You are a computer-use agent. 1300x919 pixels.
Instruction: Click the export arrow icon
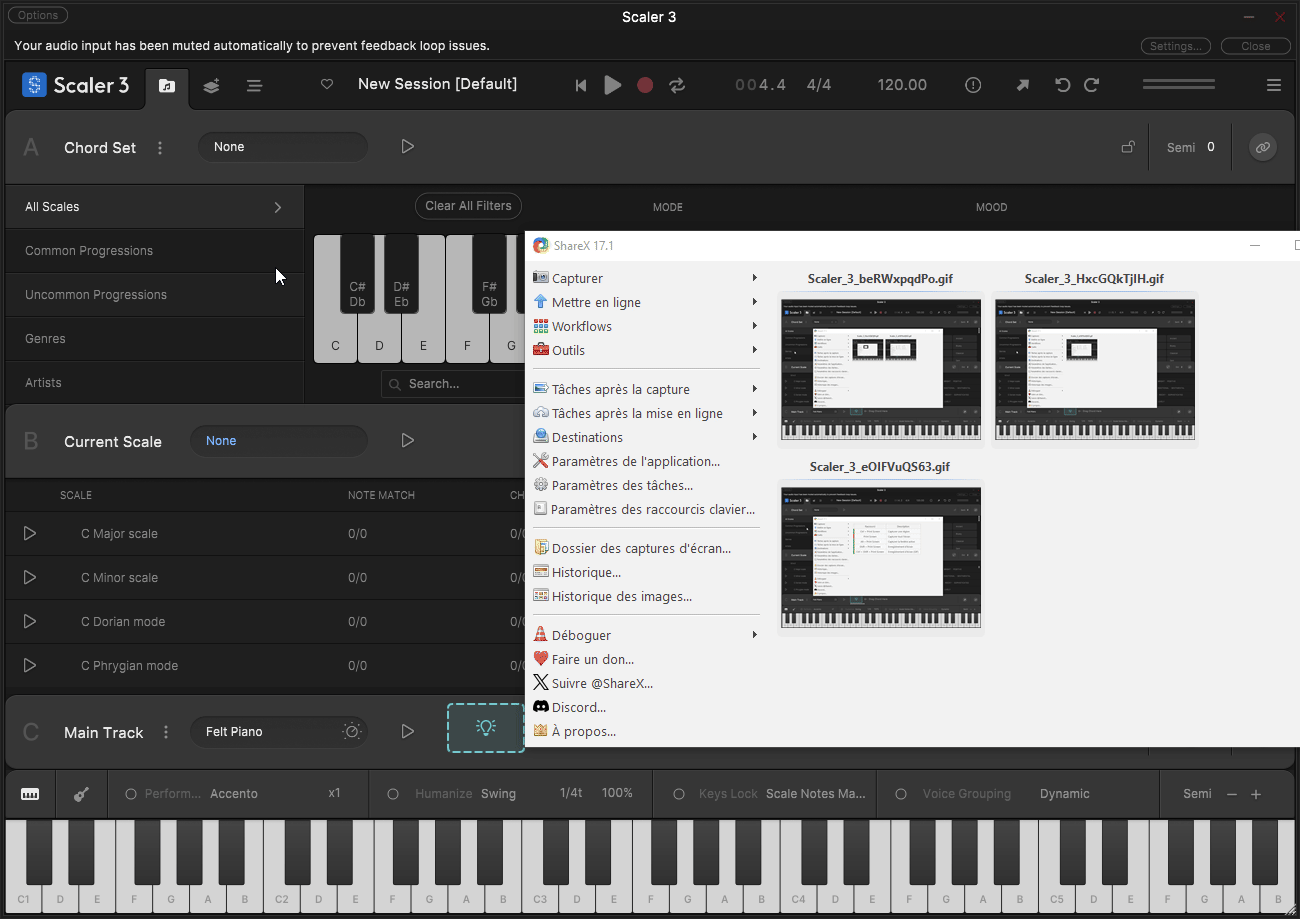point(1022,86)
